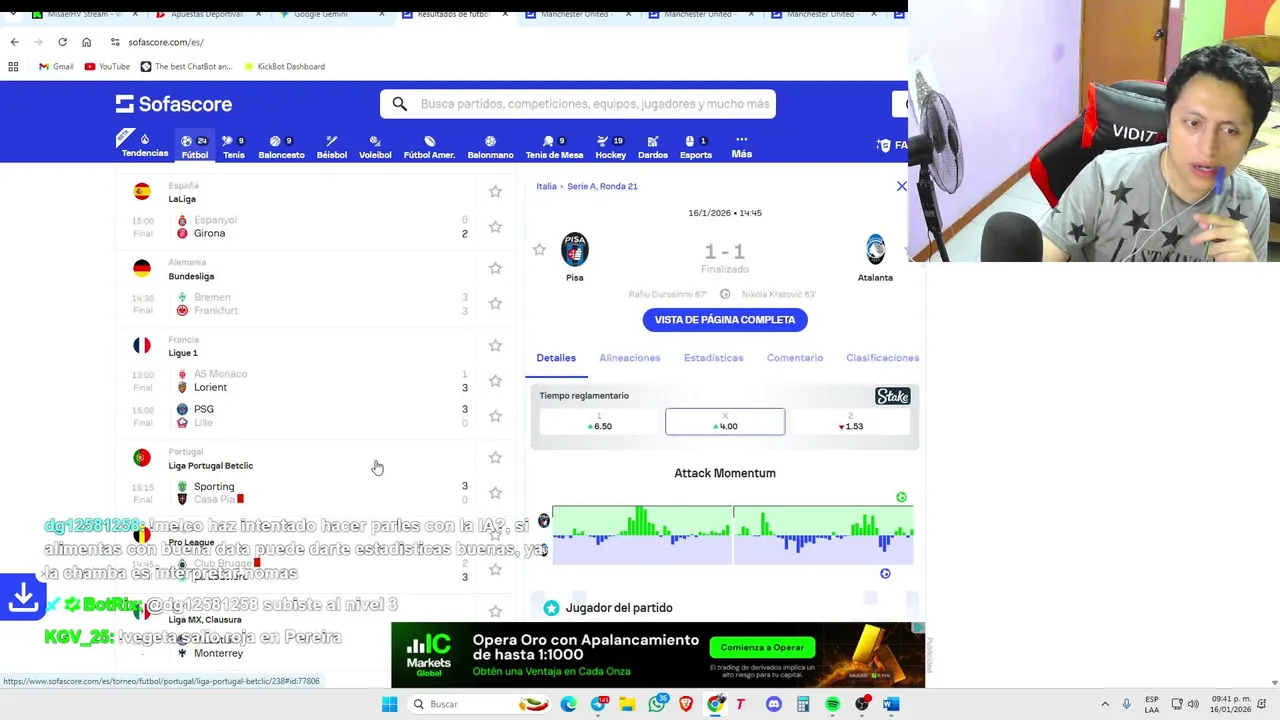Select home win odds 6.50
Viewport: 1280px width, 720px height.
point(599,422)
